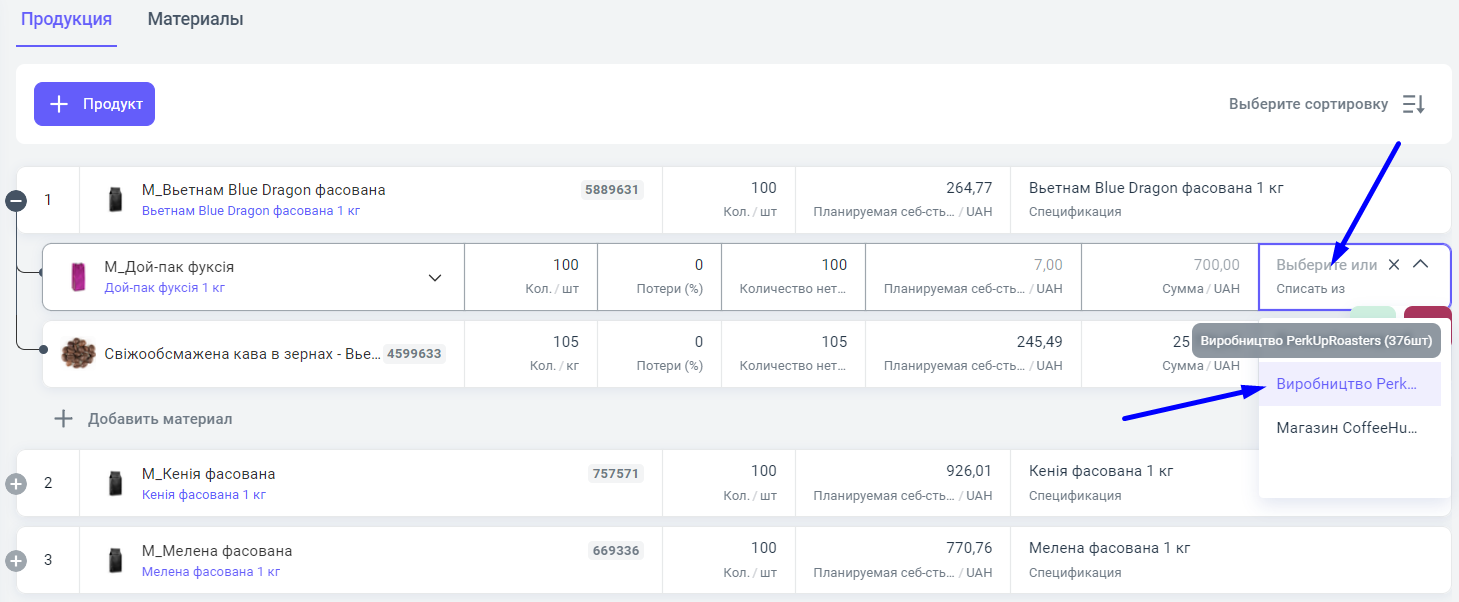
Task: Select Виробництво PerkUpRoasters warehouse option
Action: (x=1346, y=384)
